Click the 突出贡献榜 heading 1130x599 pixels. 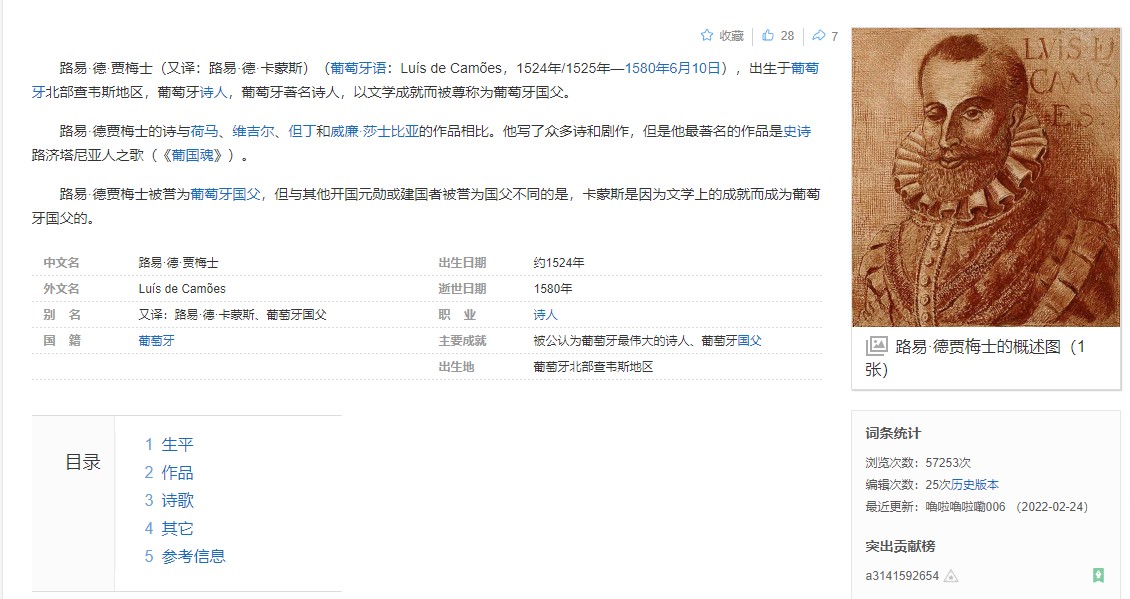coord(900,546)
